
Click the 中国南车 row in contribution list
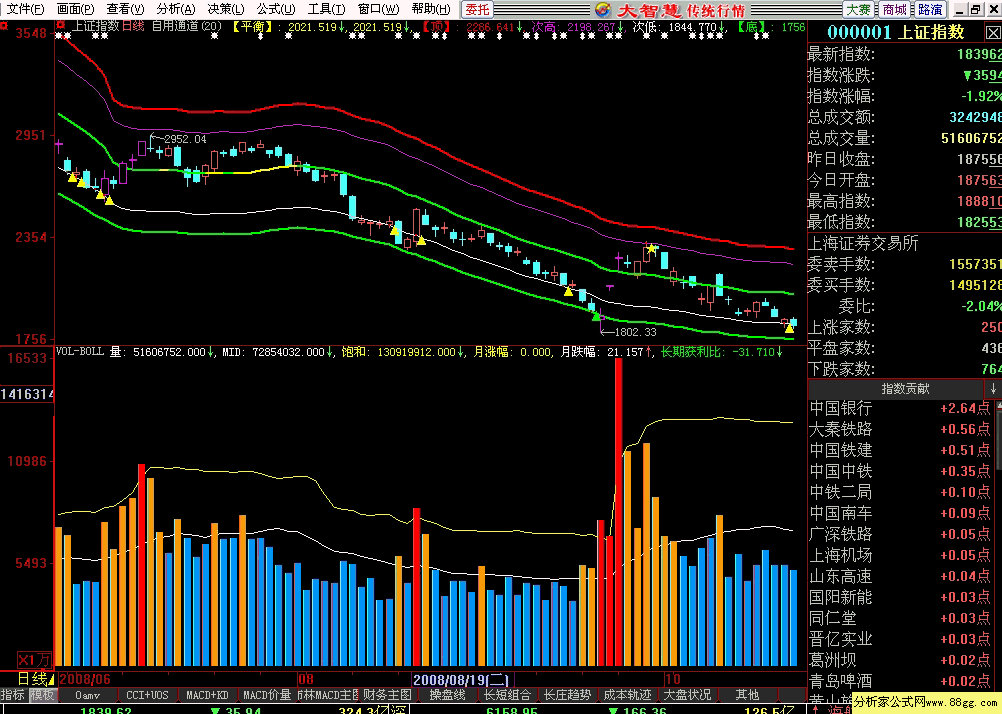pyautogui.click(x=900, y=513)
